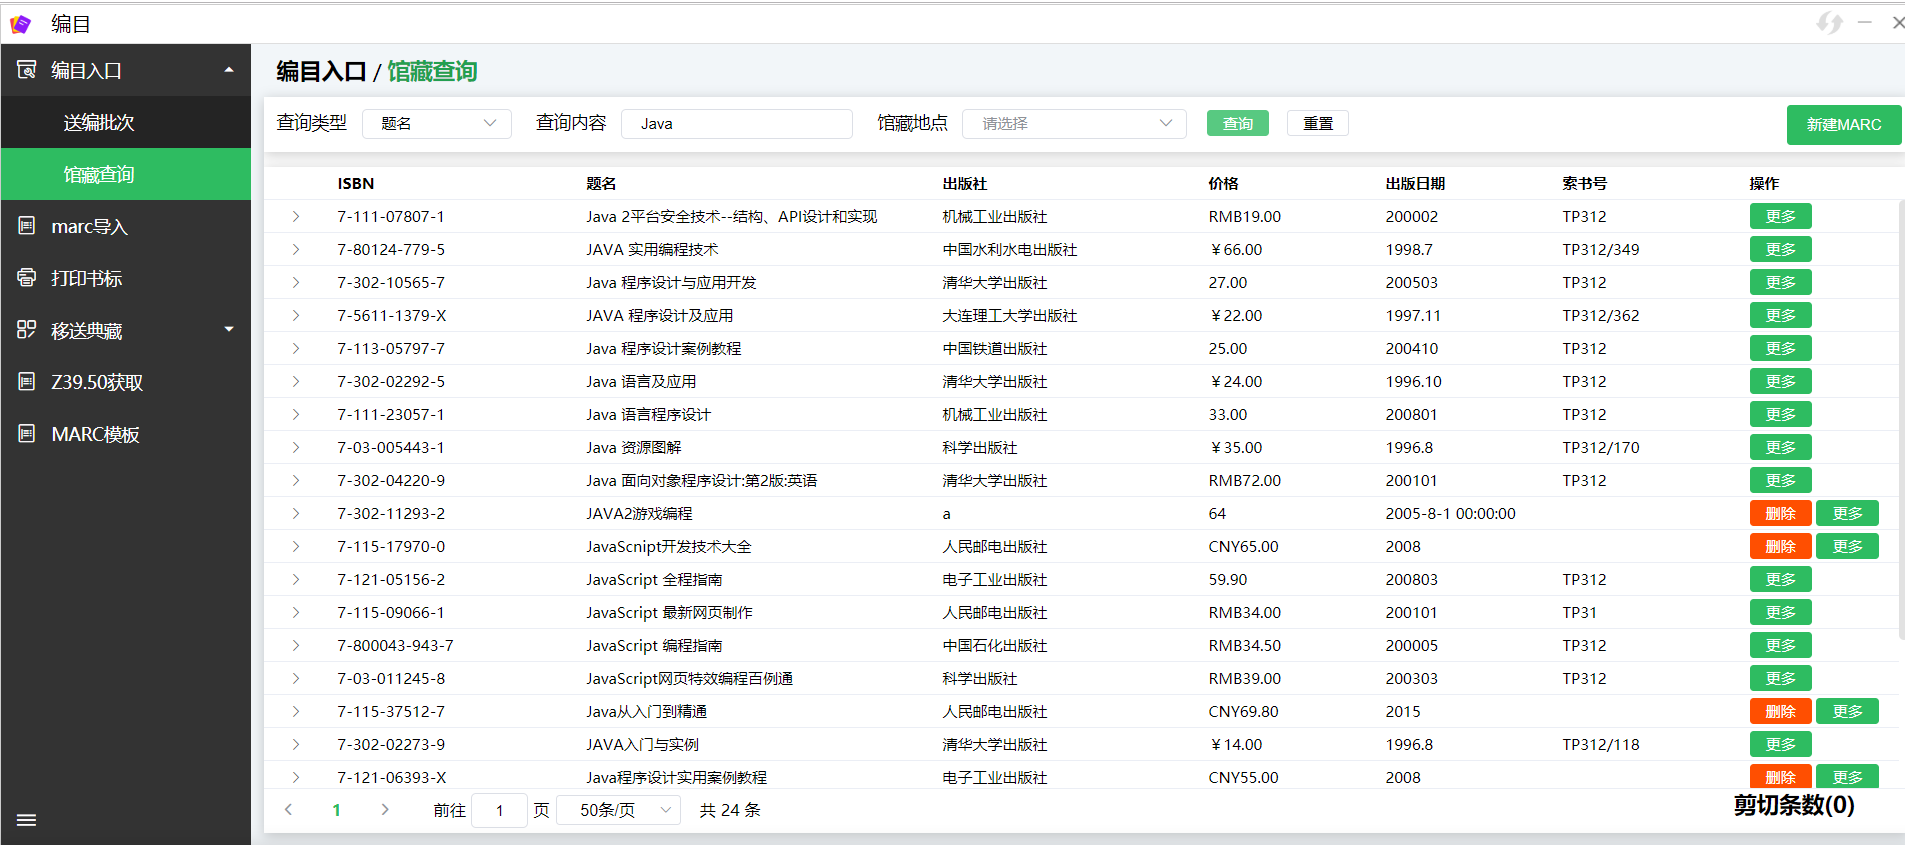
Task: Click the MARC模板 sidebar icon
Action: point(27,434)
